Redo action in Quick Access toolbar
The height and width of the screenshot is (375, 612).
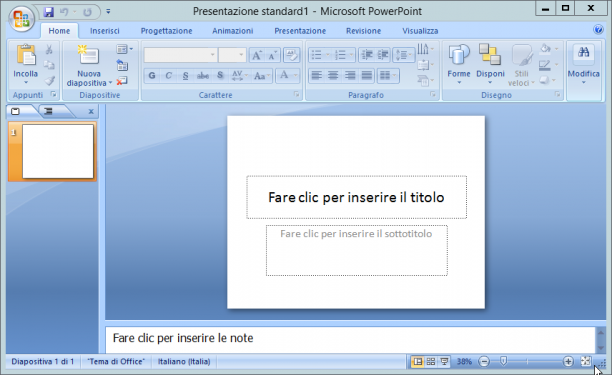point(87,12)
